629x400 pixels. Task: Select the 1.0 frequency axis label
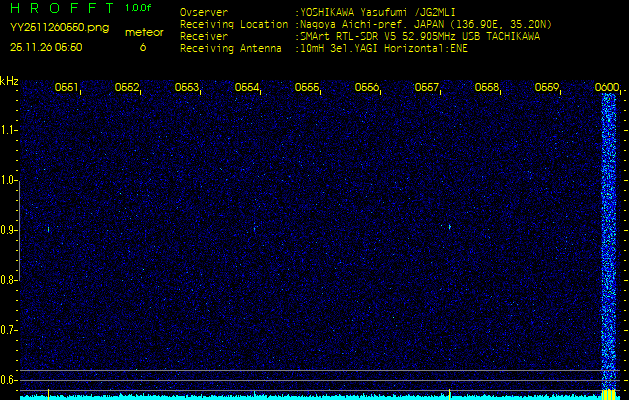click(9, 180)
